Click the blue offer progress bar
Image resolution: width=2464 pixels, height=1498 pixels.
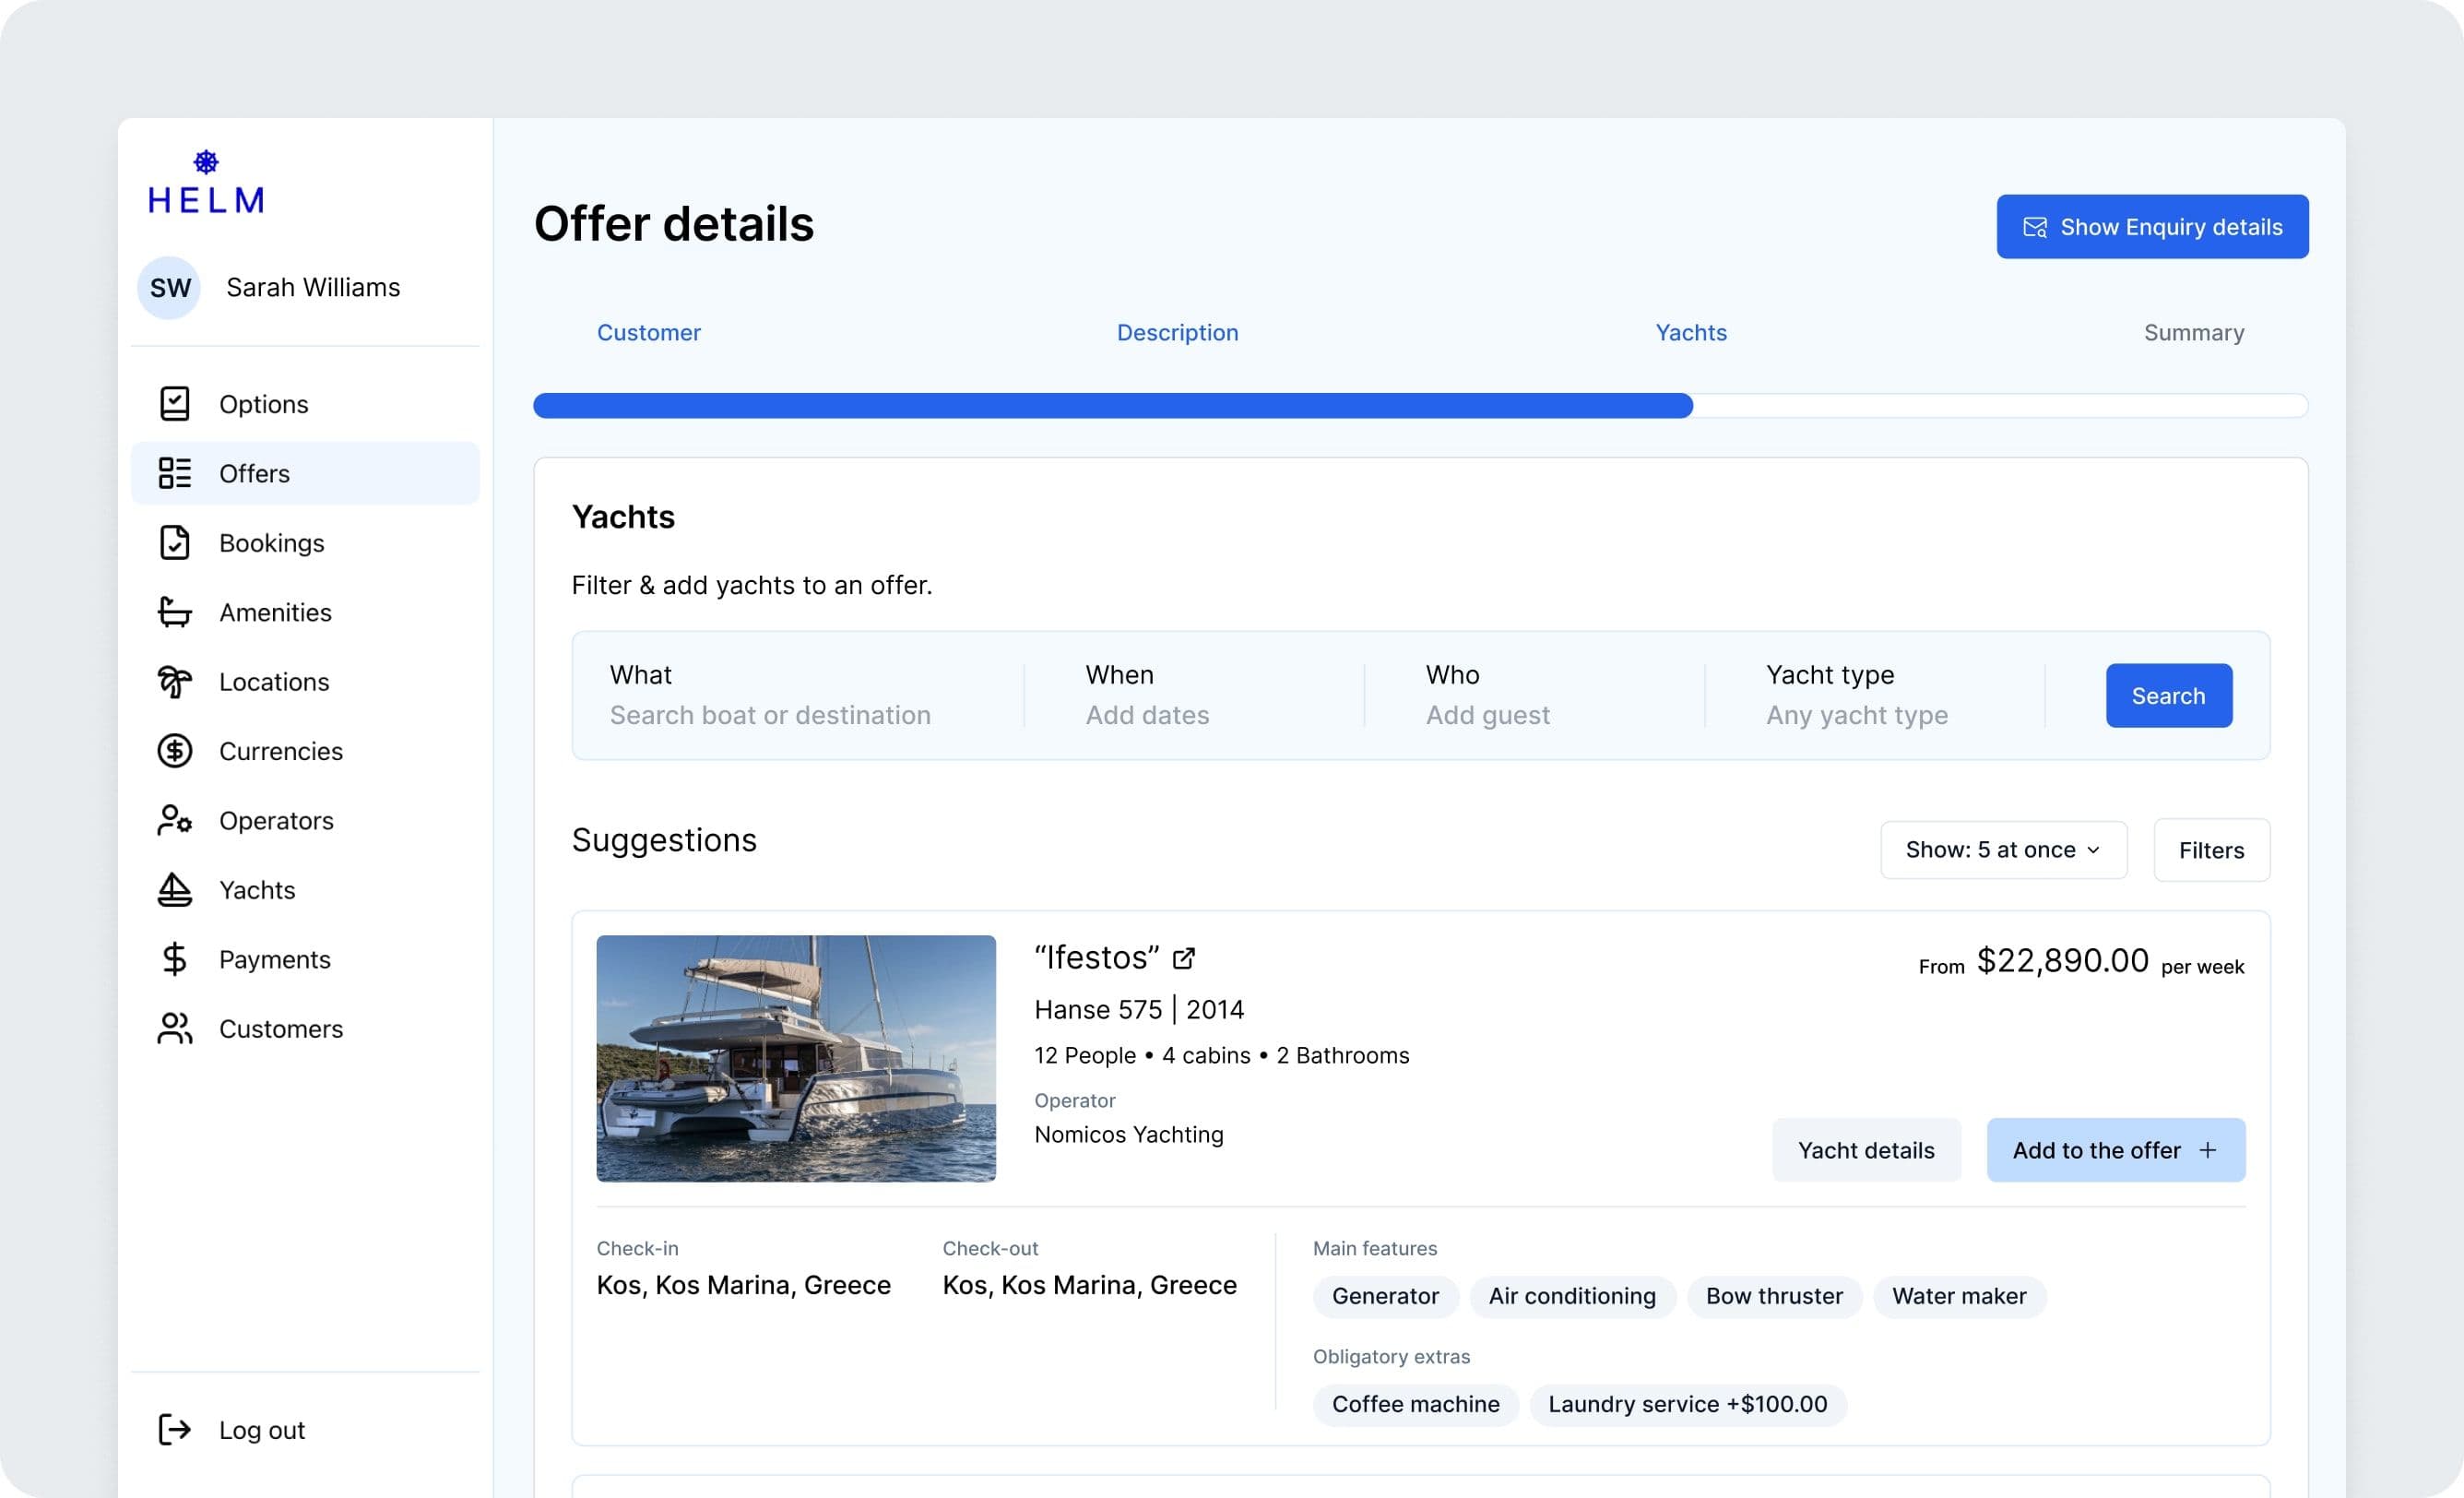1112,406
